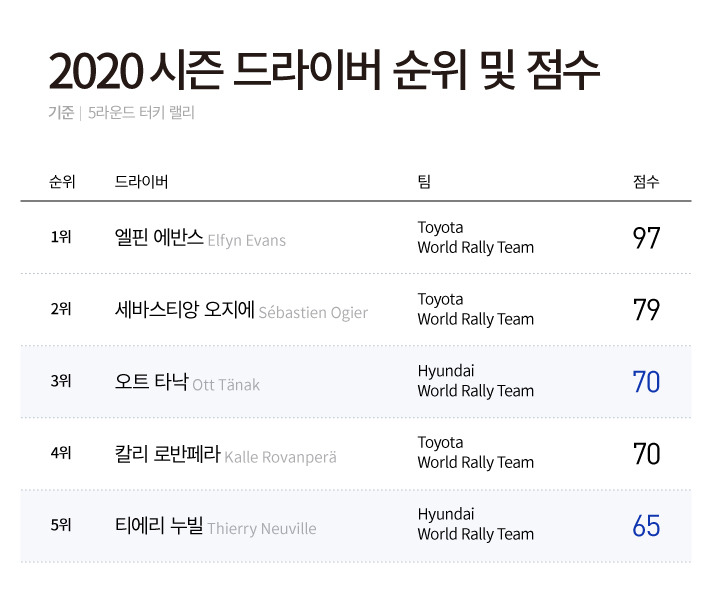Click Thierry Neuville's blue score 65

coord(646,526)
